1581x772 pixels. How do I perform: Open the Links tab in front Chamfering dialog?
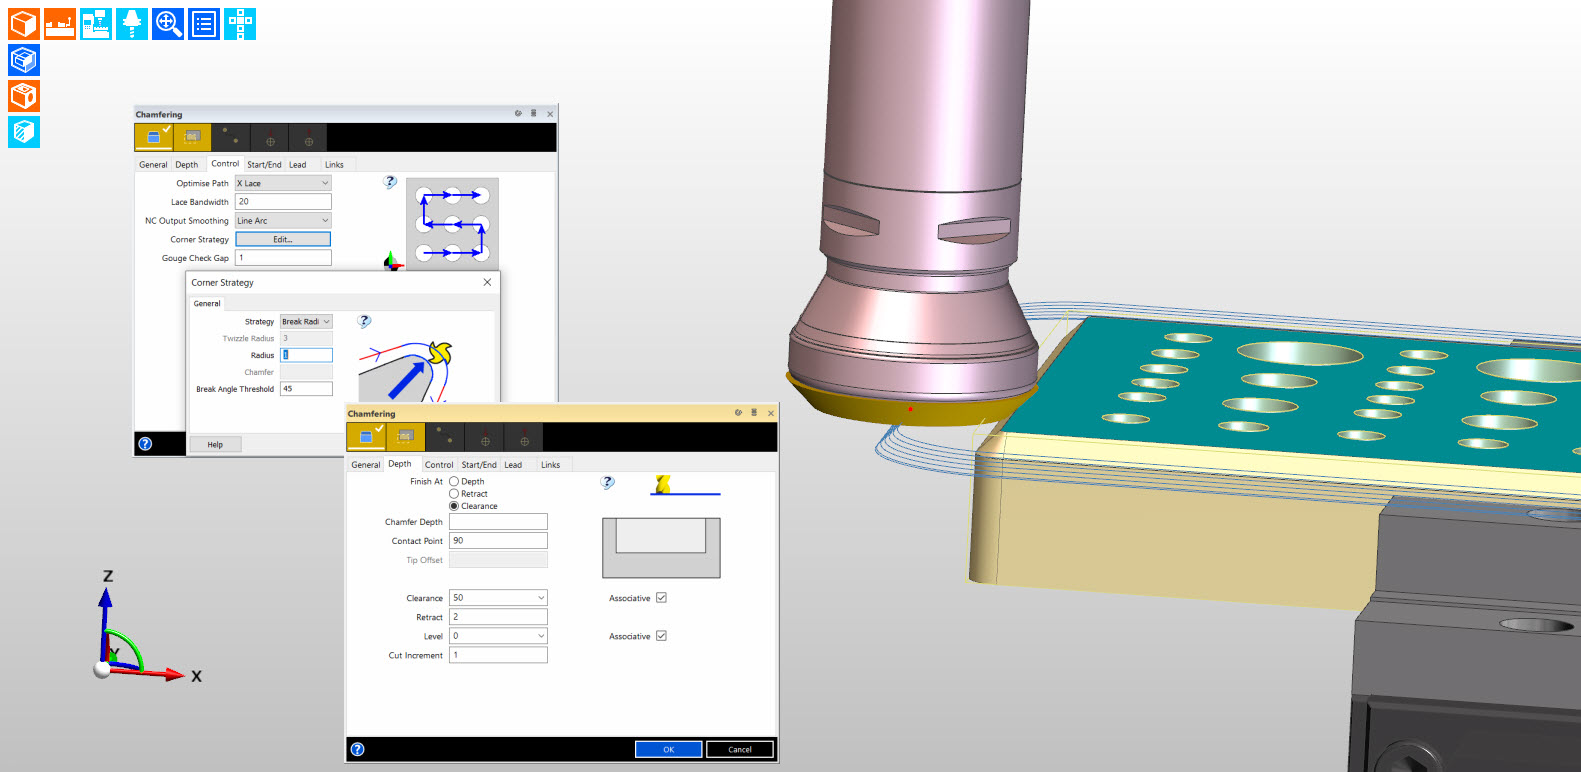(550, 465)
